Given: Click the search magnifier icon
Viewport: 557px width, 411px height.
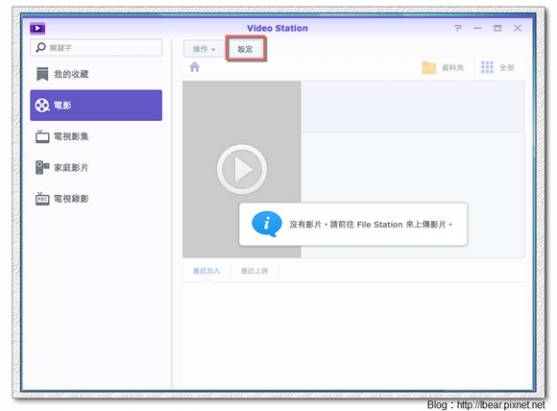Looking at the screenshot, I should [40, 47].
